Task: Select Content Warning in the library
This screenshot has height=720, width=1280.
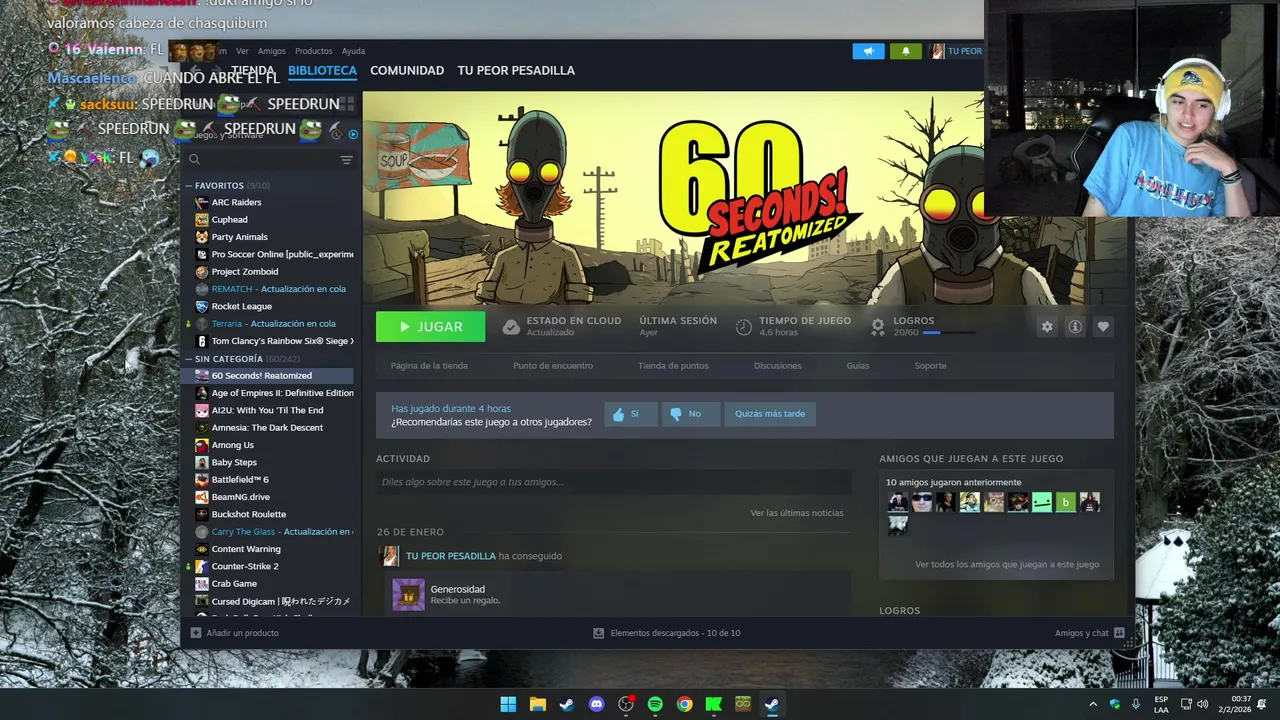Action: 246,549
